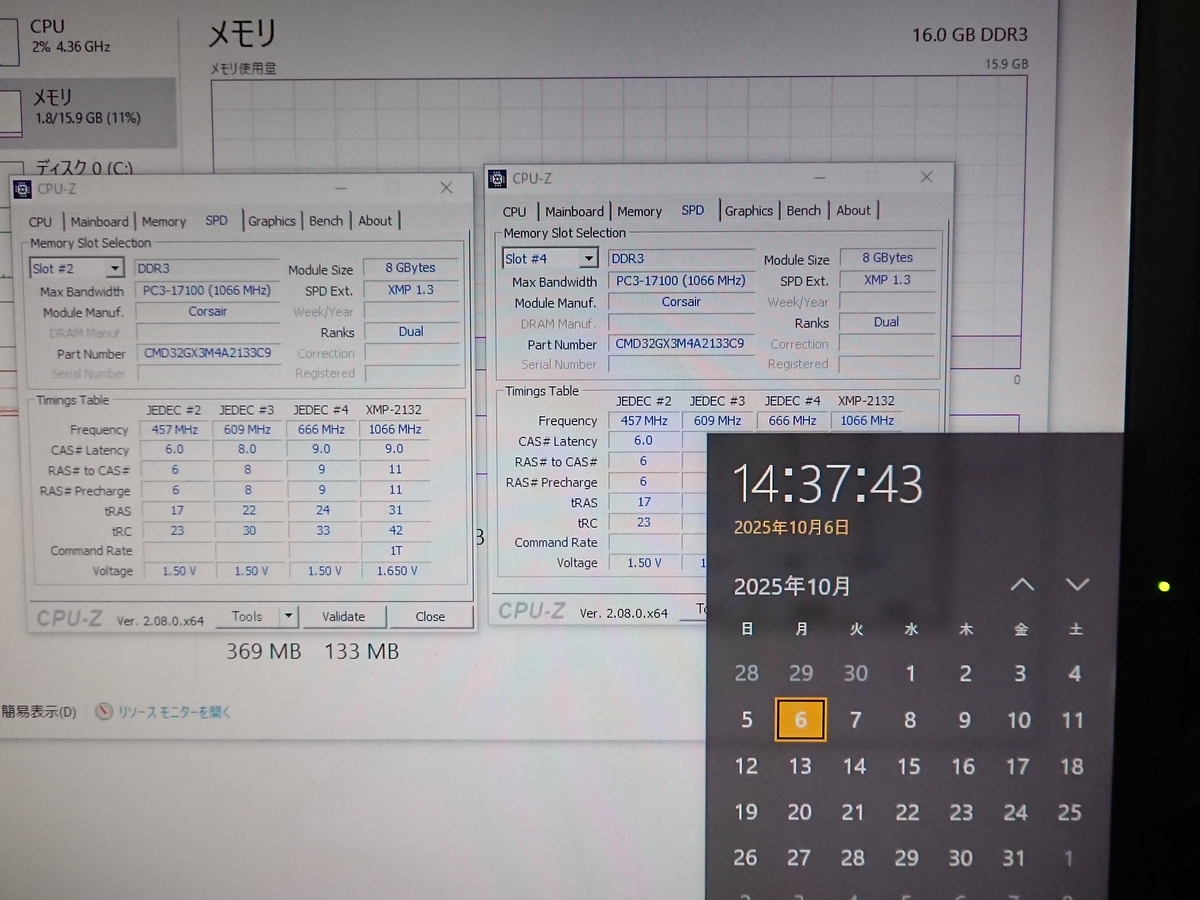This screenshot has height=900, width=1200.
Task: Click Part Number field in left CPU-Z
Action: [210, 353]
